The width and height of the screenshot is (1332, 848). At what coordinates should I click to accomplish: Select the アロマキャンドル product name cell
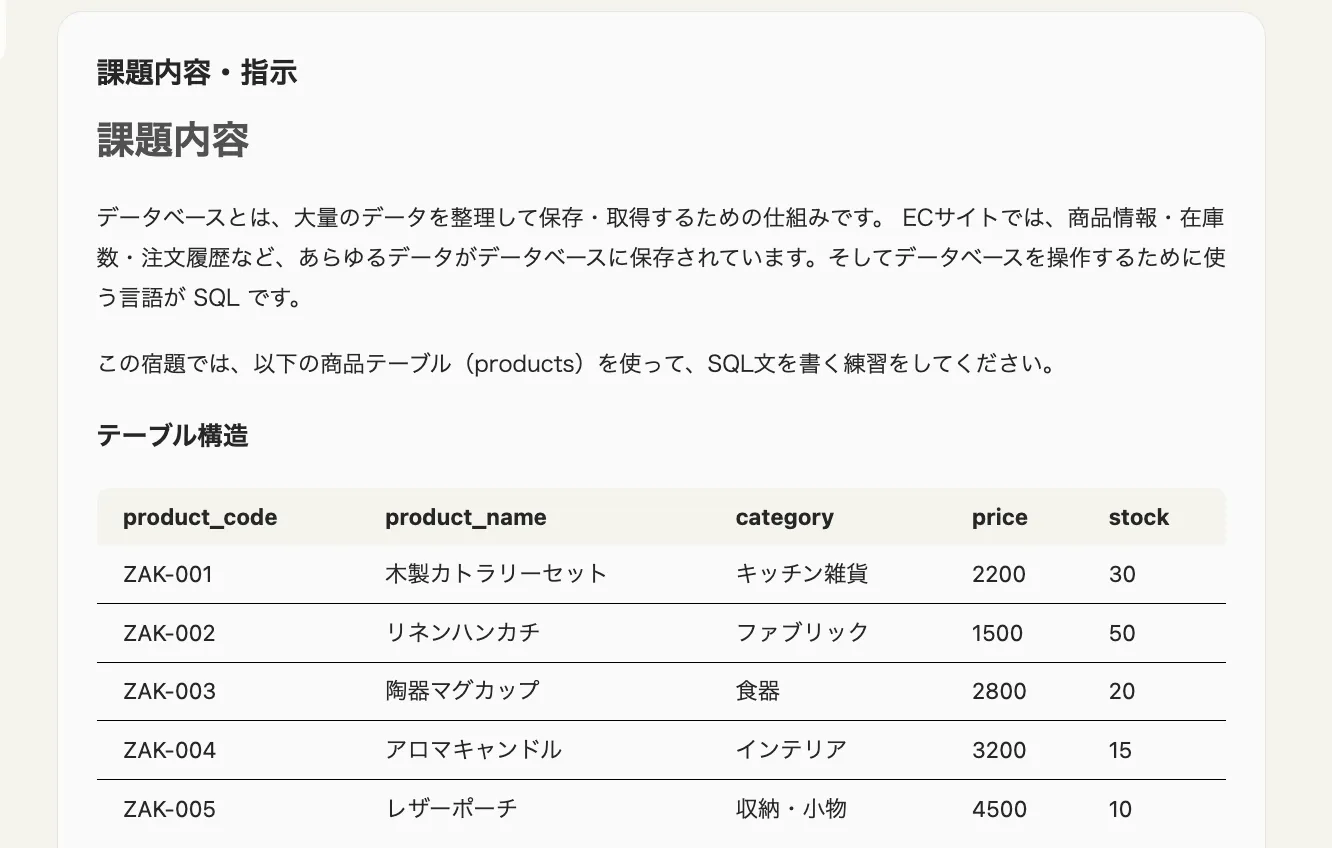click(x=473, y=750)
